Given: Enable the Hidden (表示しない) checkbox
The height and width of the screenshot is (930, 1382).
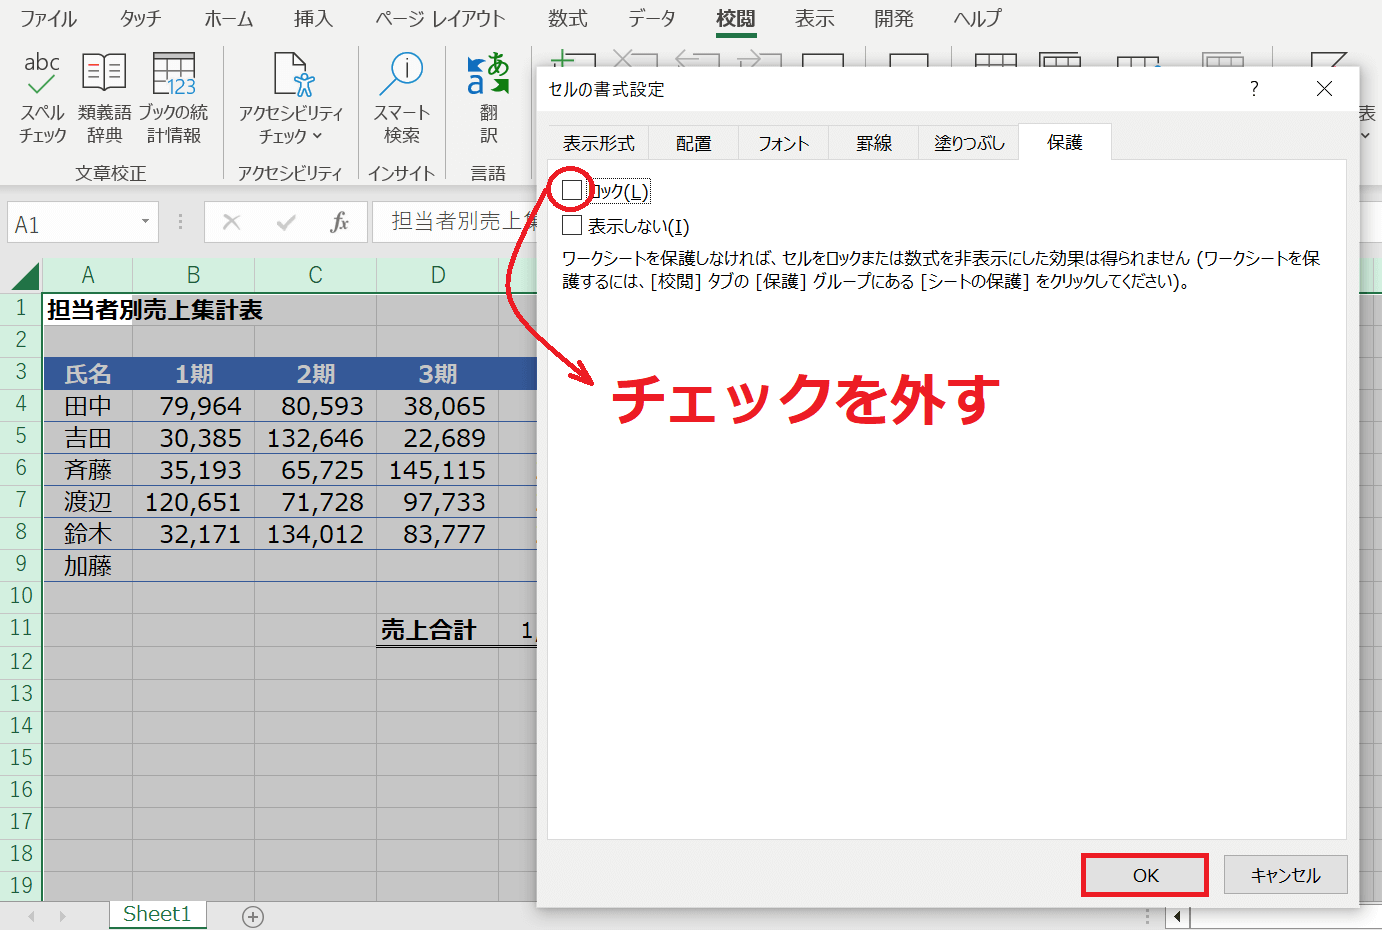Looking at the screenshot, I should 572,226.
